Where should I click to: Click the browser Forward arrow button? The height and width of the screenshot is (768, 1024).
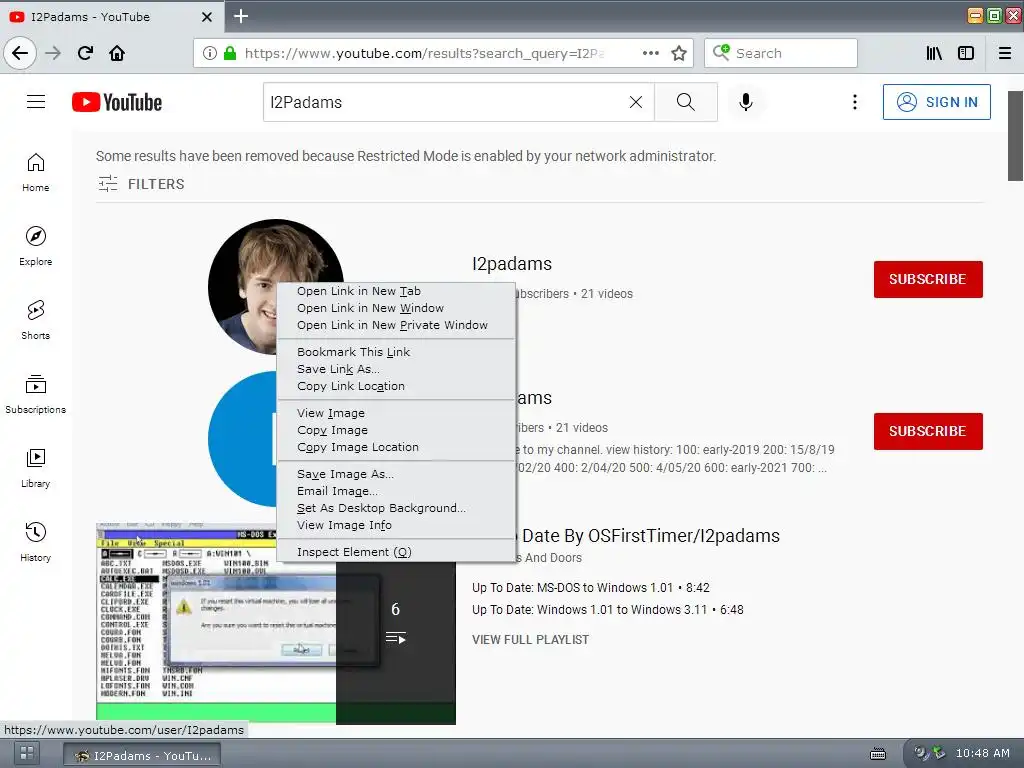tap(54, 53)
